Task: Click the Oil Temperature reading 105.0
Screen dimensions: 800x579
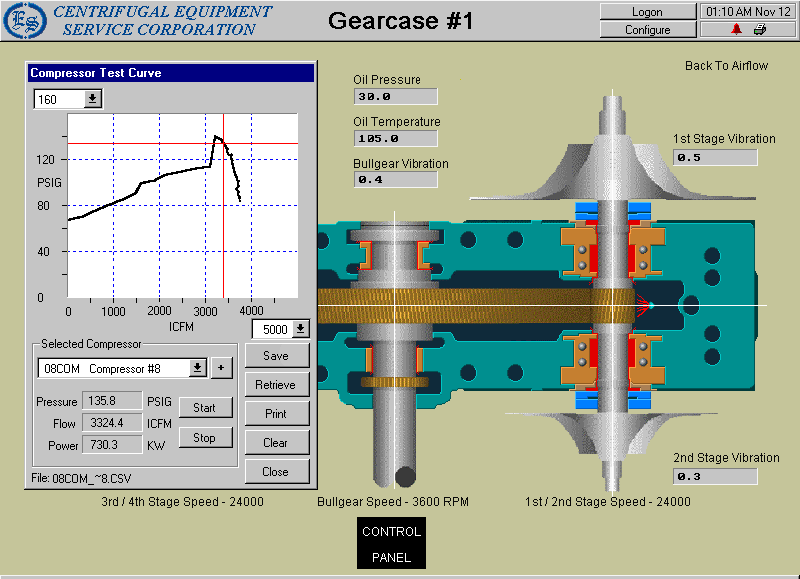Action: pyautogui.click(x=395, y=138)
